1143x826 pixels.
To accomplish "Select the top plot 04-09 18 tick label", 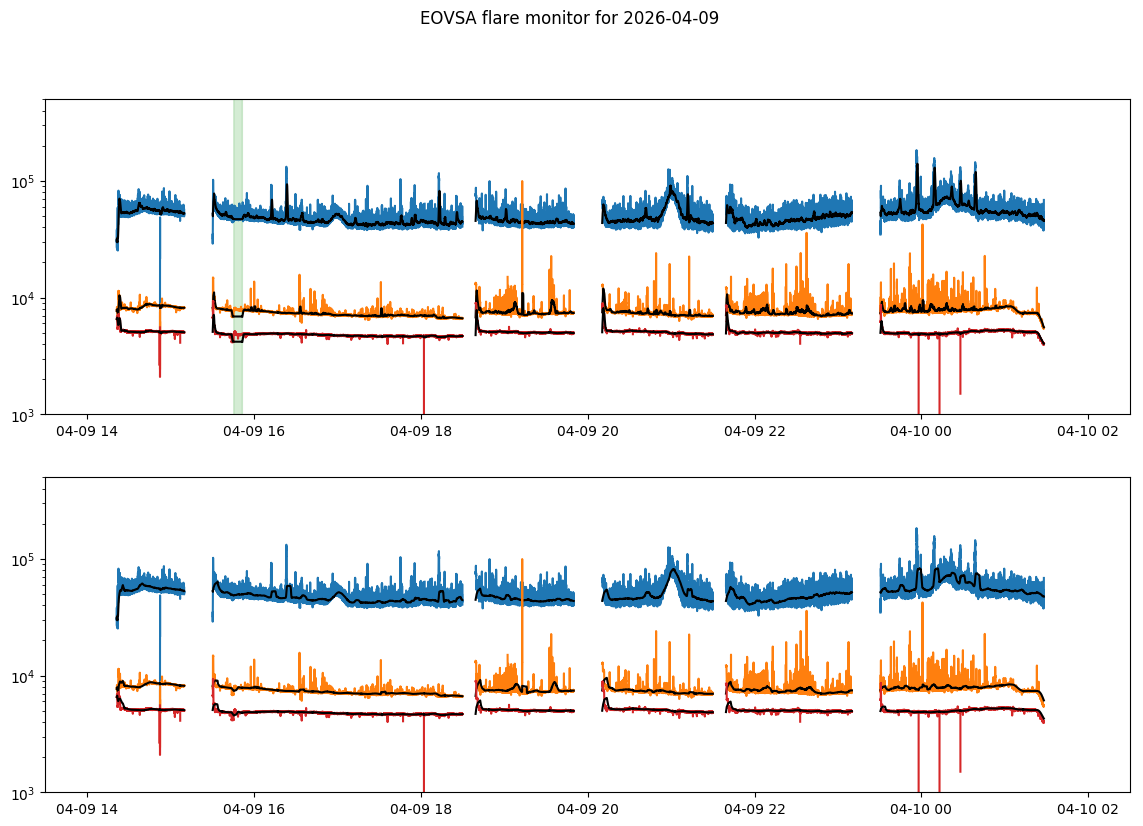I will tap(421, 431).
